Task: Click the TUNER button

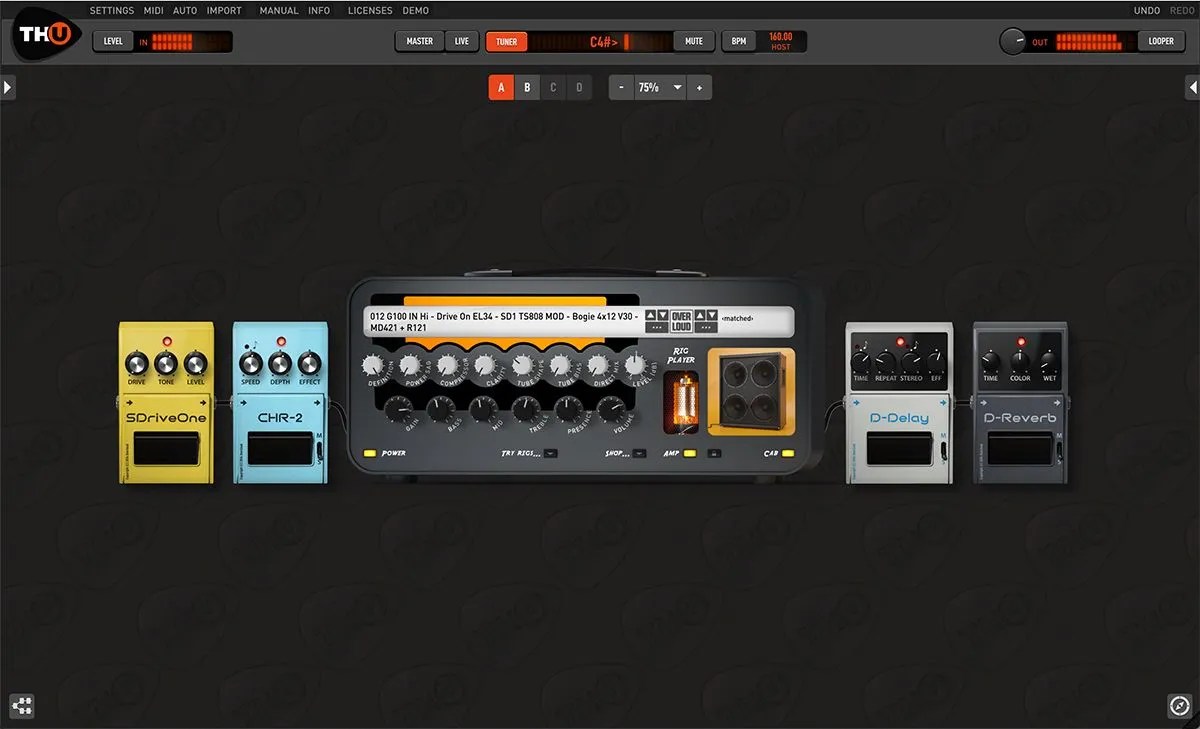Action: (x=507, y=41)
